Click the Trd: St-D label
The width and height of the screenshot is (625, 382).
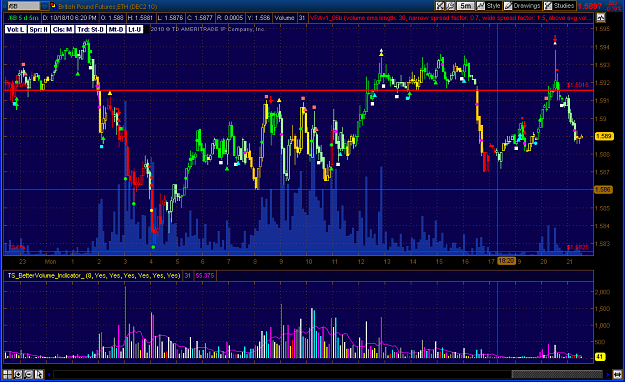click(90, 29)
